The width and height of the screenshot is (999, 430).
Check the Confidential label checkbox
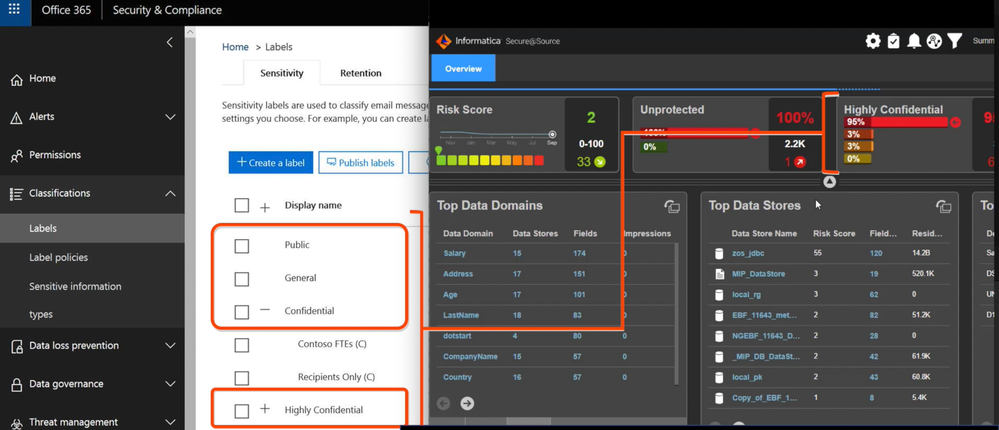click(241, 312)
